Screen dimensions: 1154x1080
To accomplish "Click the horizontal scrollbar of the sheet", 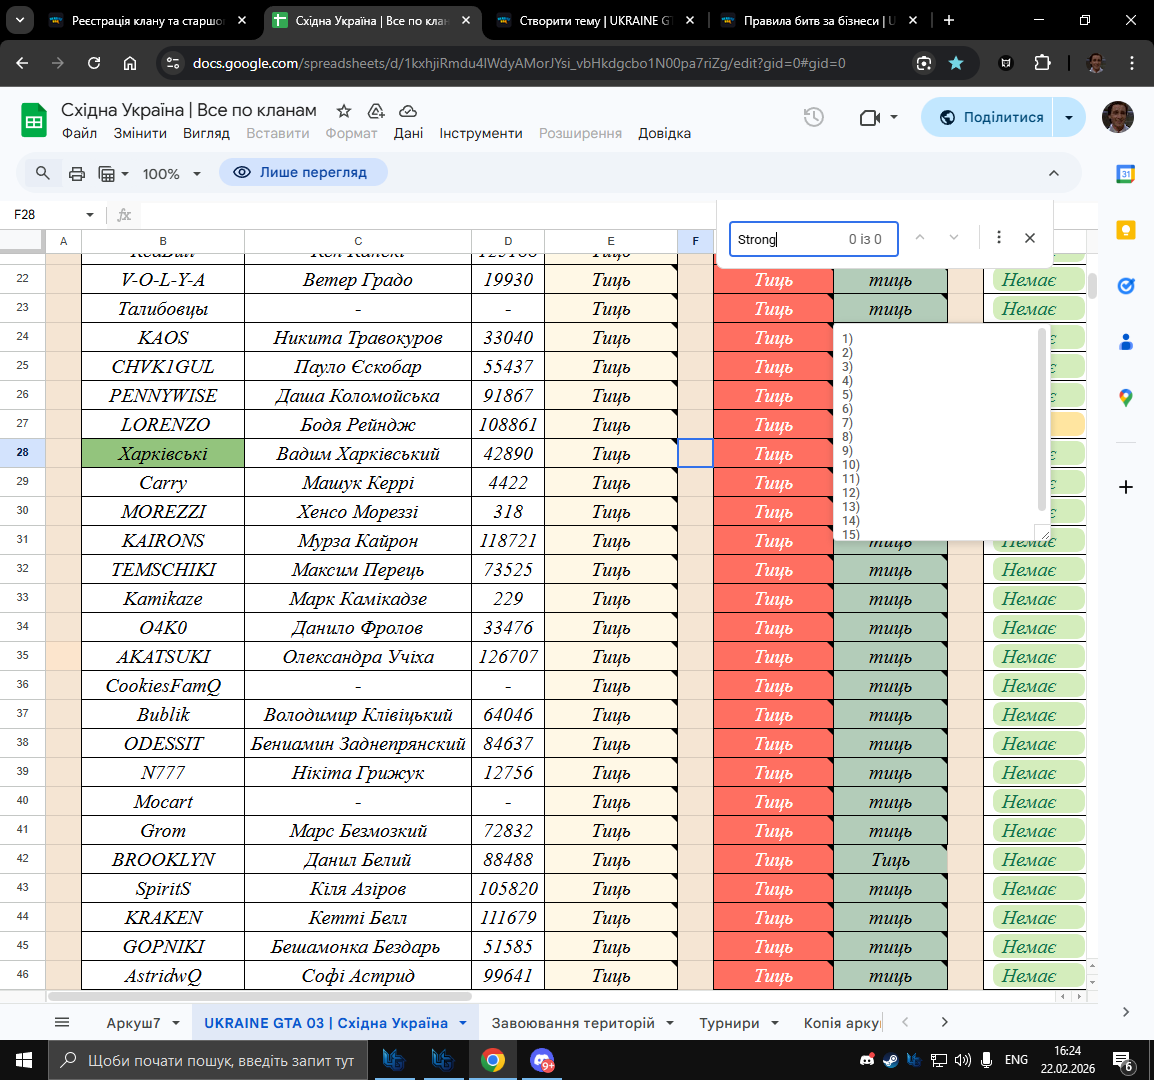I will click(259, 997).
